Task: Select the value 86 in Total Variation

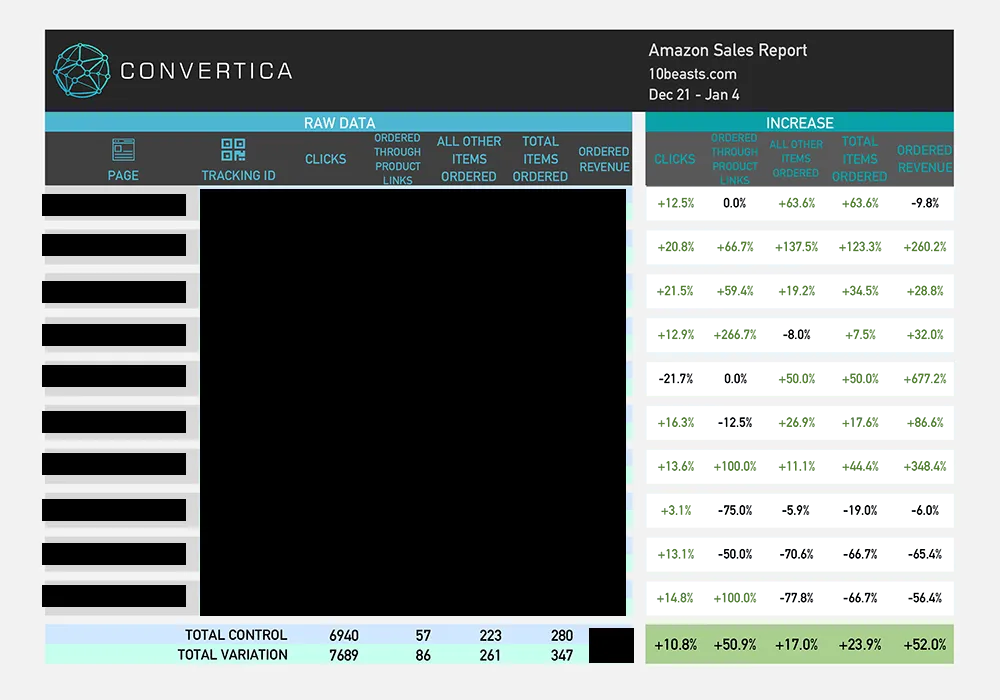Action: point(423,655)
